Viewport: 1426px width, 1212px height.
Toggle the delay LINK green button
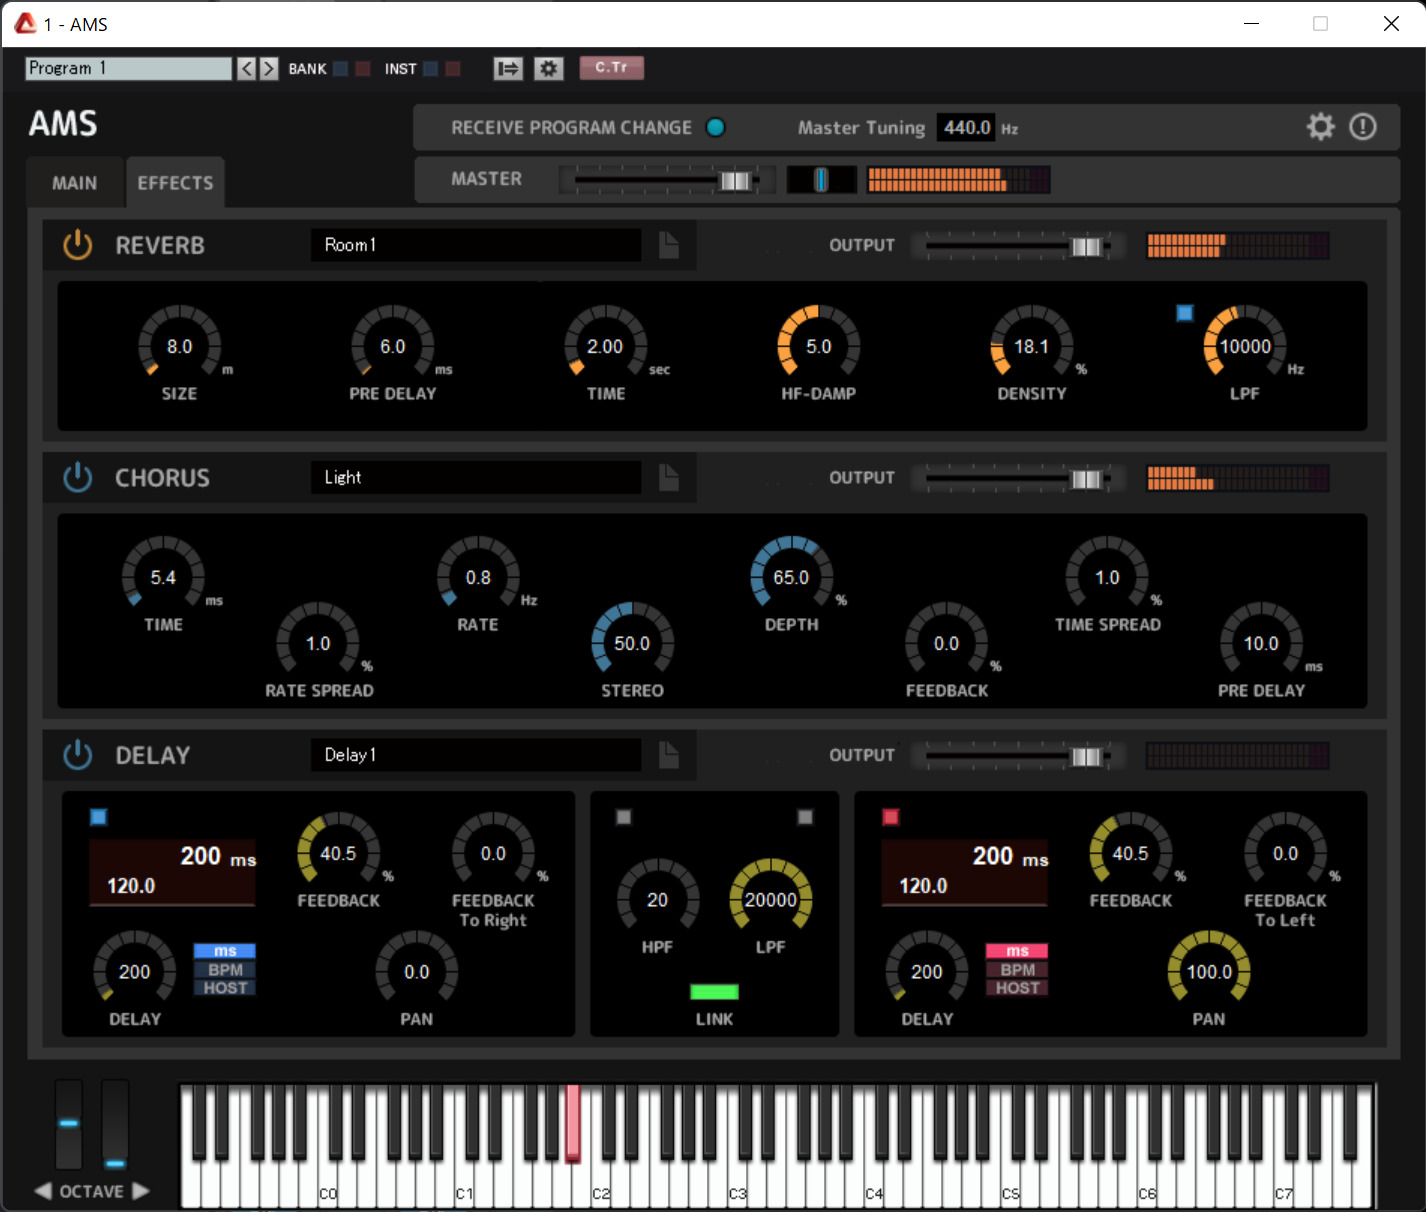pos(714,992)
